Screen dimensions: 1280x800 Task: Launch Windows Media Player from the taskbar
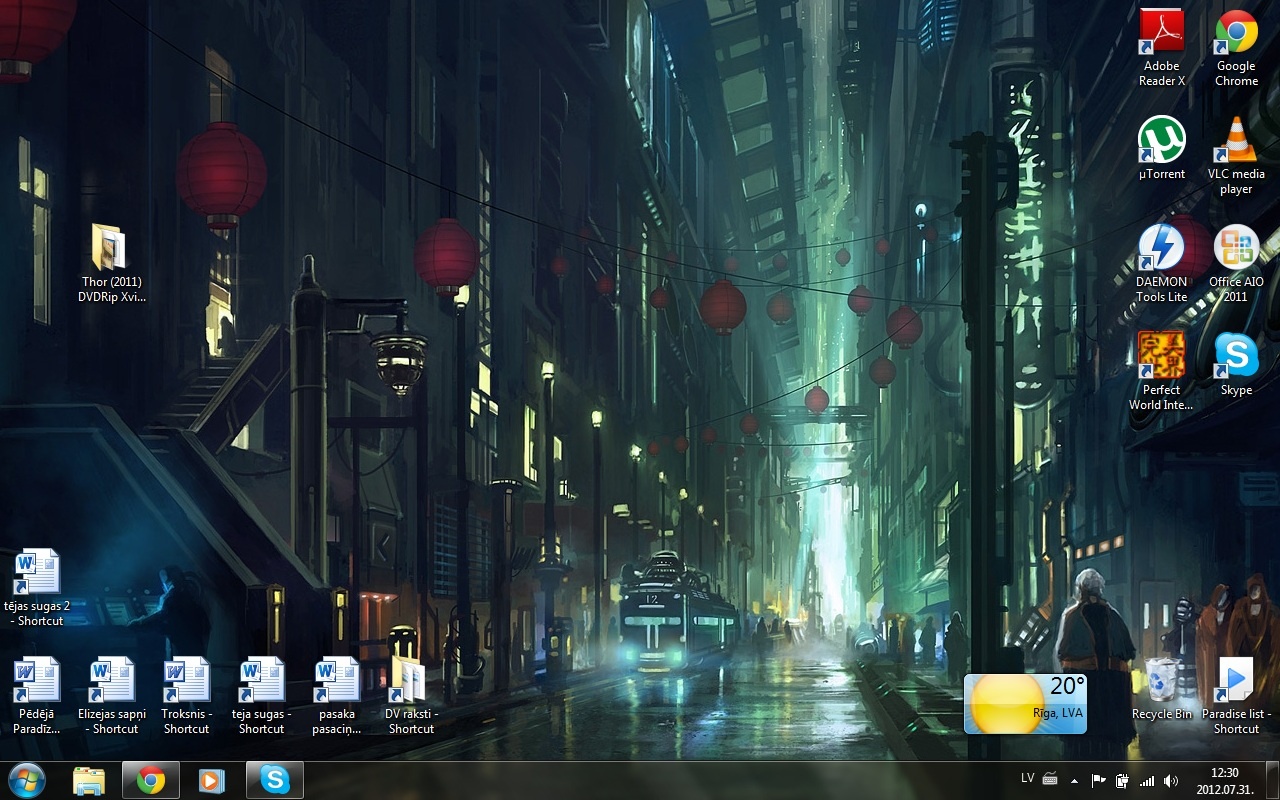pyautogui.click(x=212, y=780)
